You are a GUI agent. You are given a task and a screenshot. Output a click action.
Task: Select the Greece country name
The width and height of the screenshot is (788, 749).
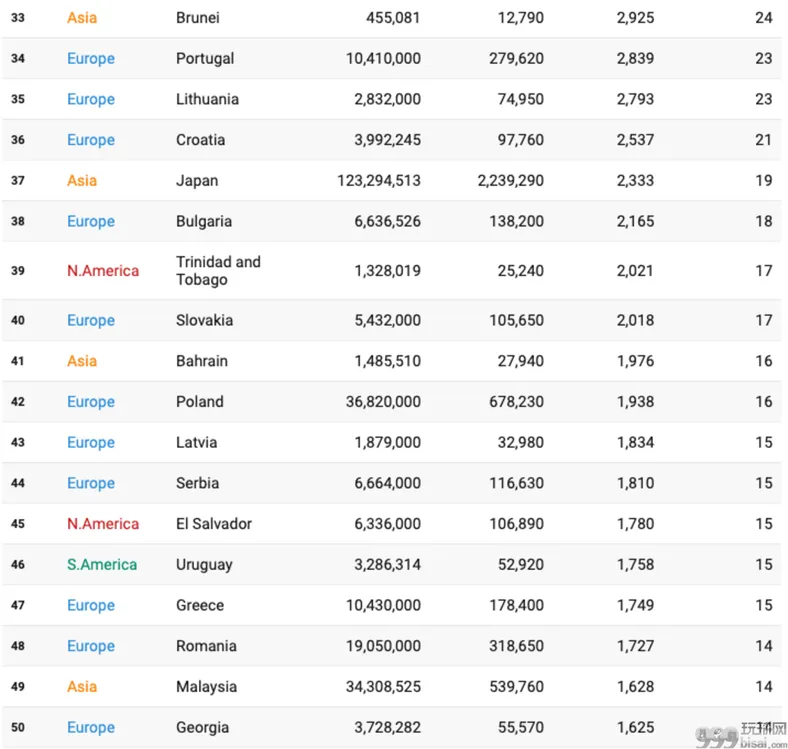200,605
